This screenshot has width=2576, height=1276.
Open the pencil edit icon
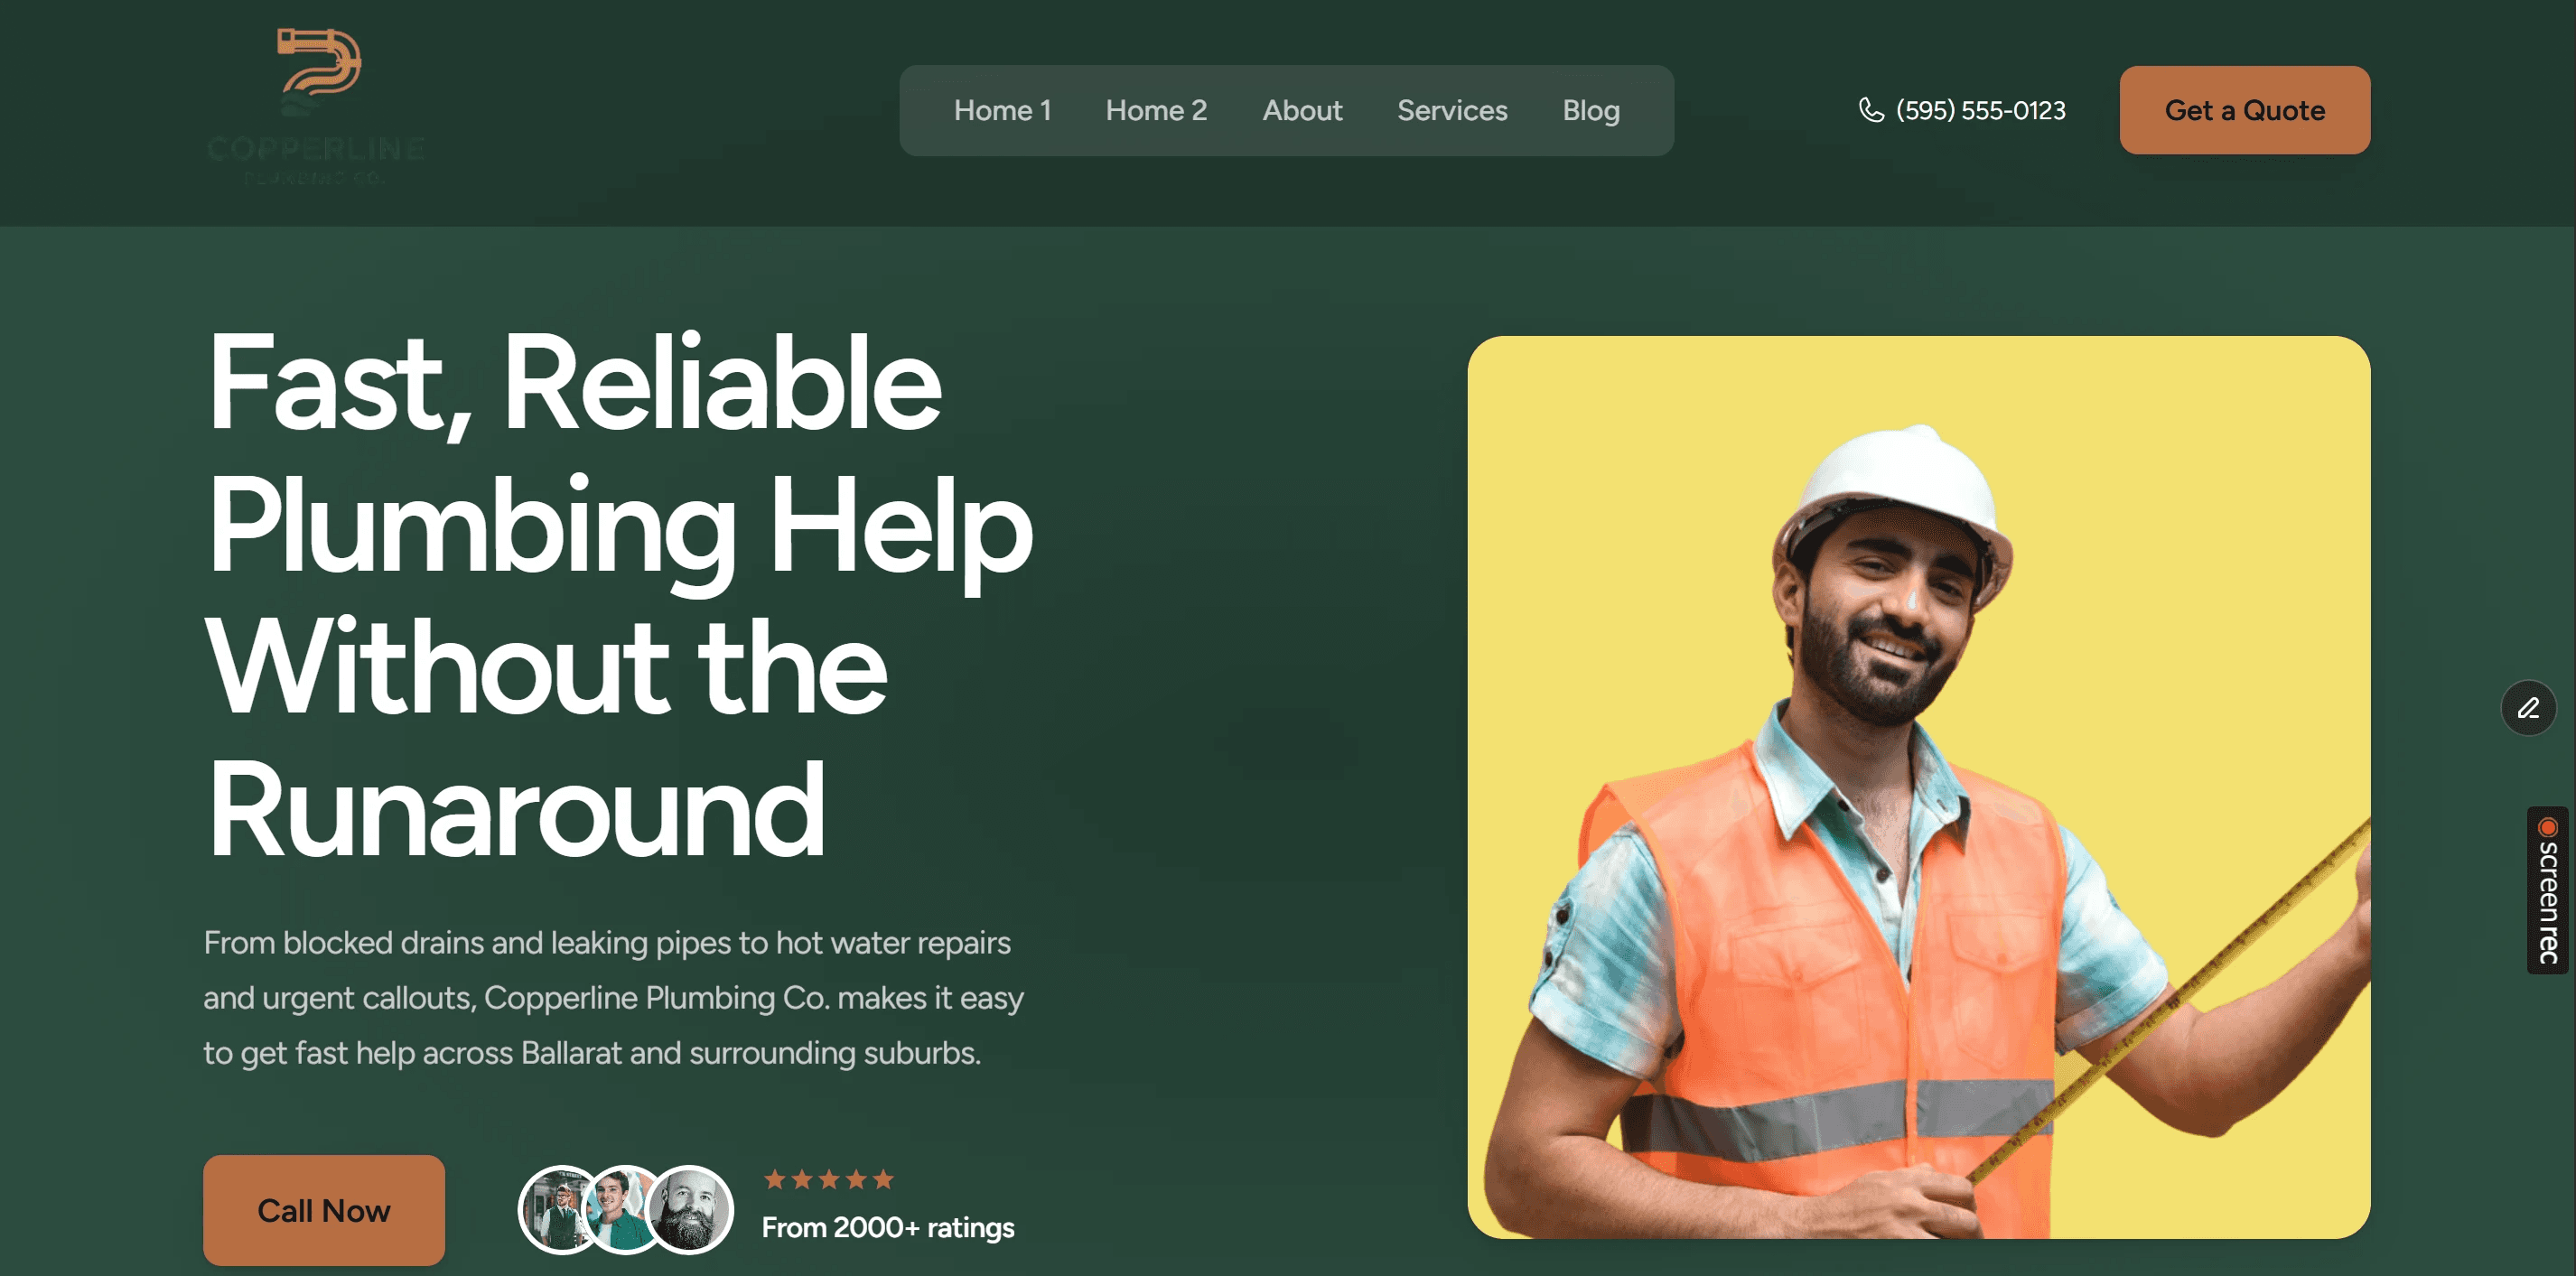pos(2527,708)
